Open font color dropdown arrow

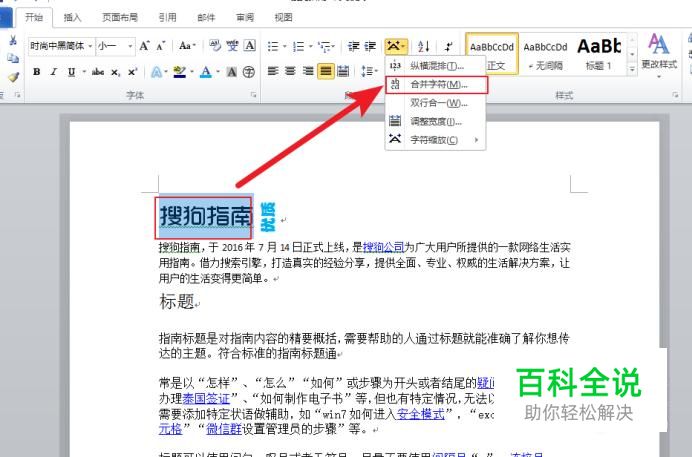pyautogui.click(x=218, y=72)
